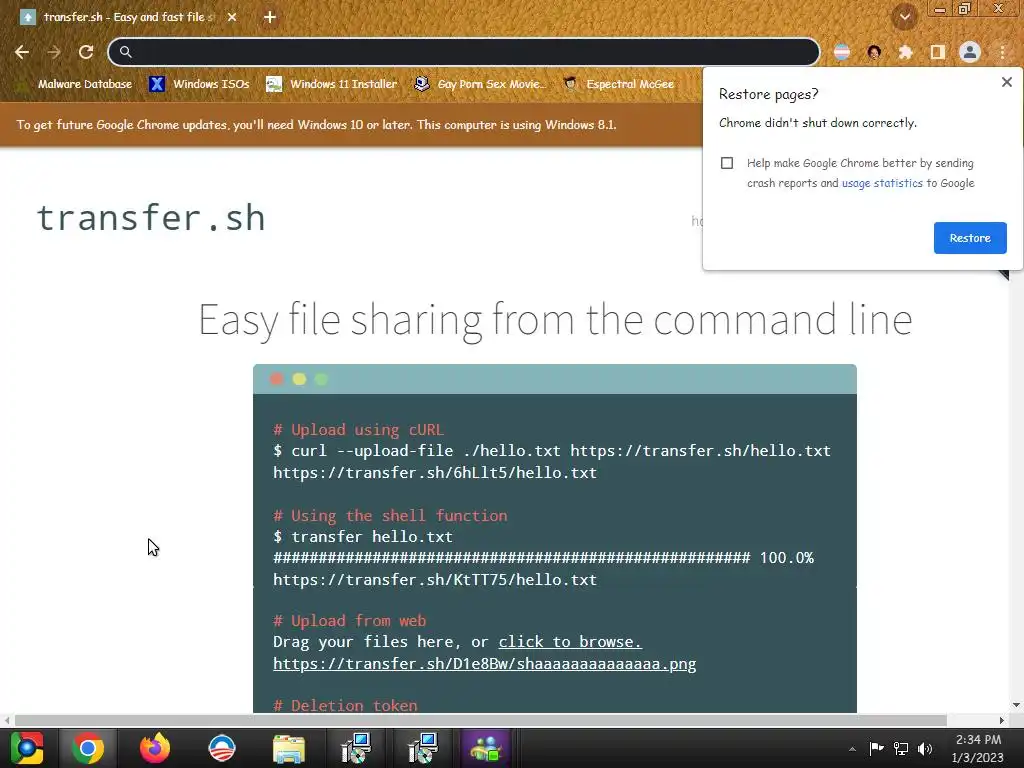Click the transfer.sh site logo

[x=151, y=217]
